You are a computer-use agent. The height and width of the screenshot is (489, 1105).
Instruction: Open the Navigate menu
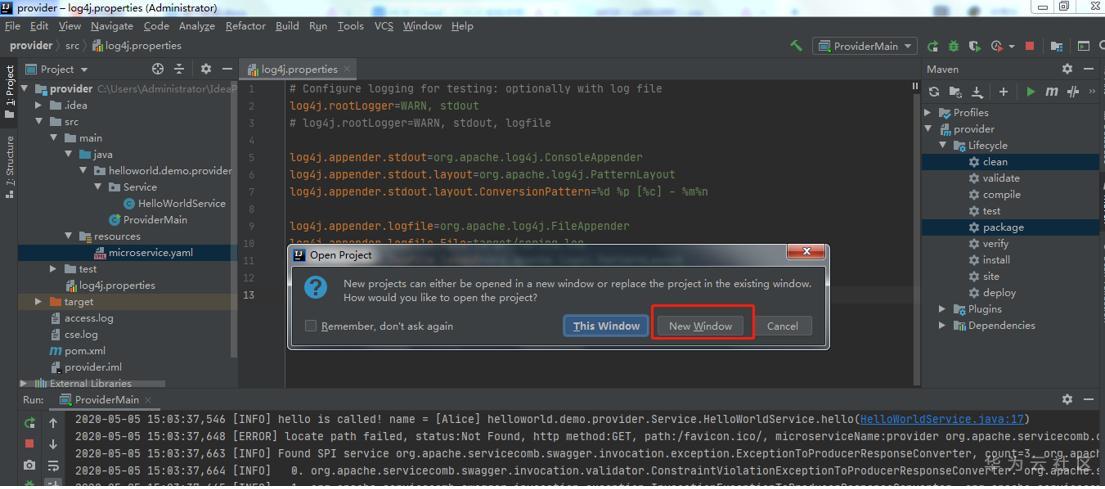(111, 26)
